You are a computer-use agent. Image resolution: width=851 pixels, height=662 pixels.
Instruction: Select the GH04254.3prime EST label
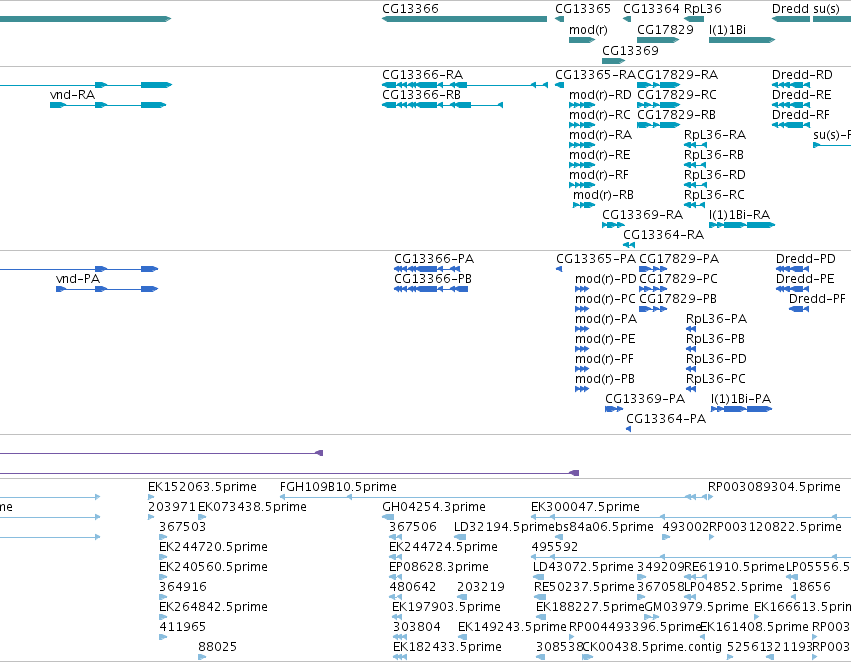[434, 507]
